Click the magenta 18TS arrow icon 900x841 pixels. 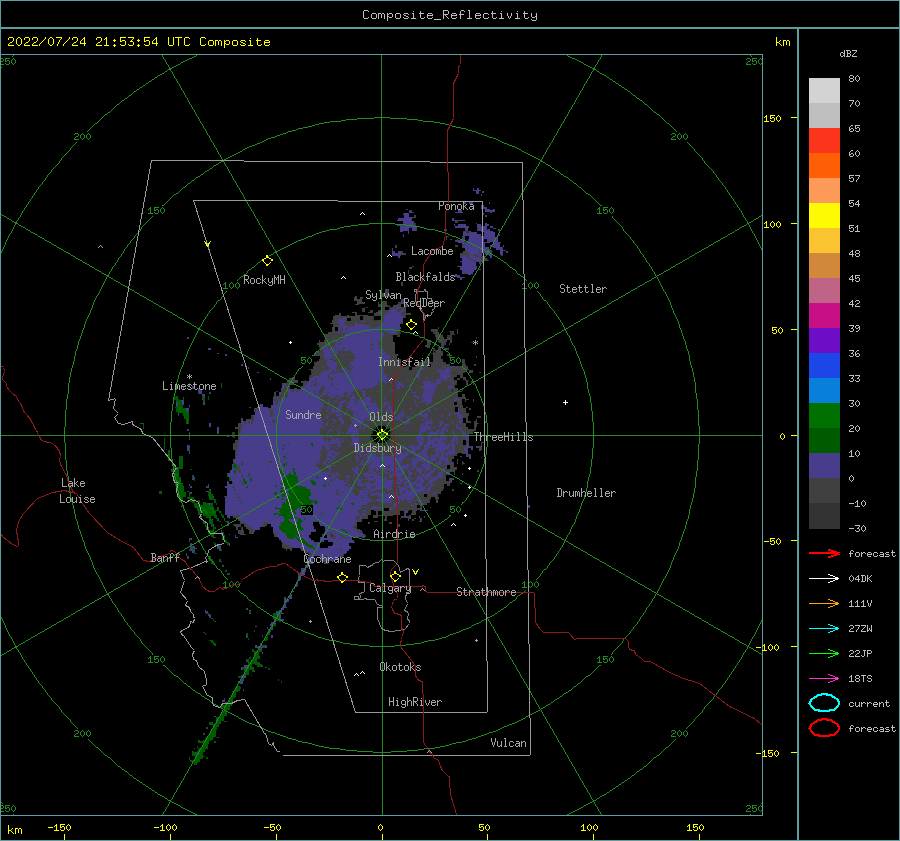(824, 679)
